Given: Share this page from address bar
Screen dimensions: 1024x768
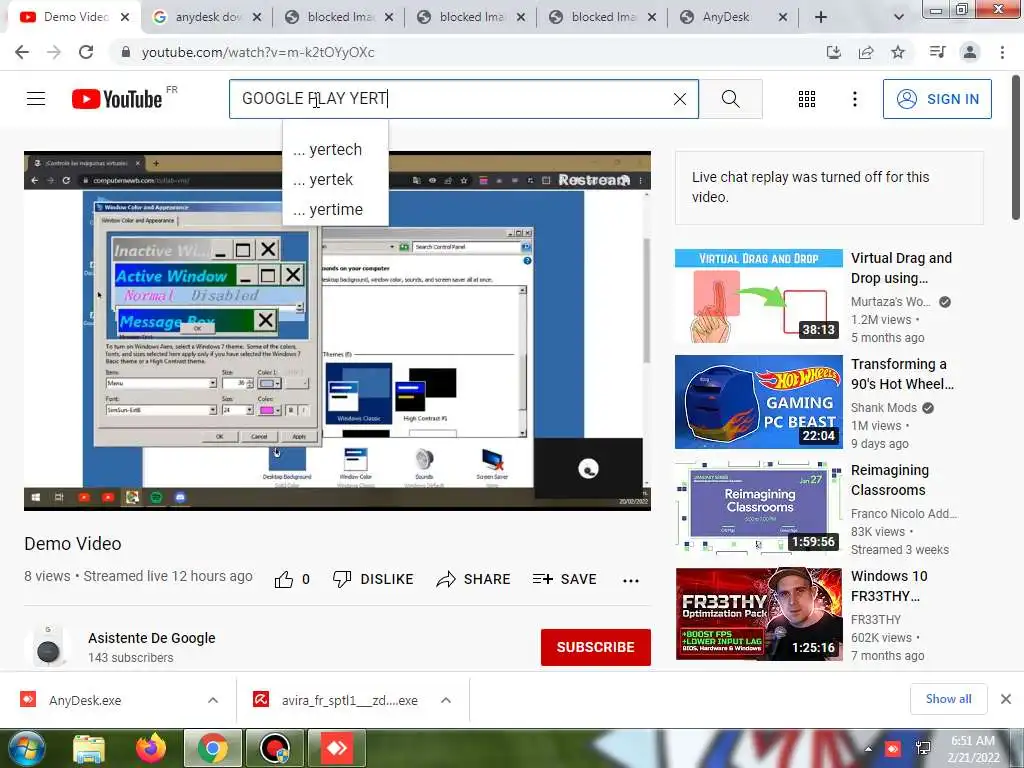Looking at the screenshot, I should [x=866, y=52].
